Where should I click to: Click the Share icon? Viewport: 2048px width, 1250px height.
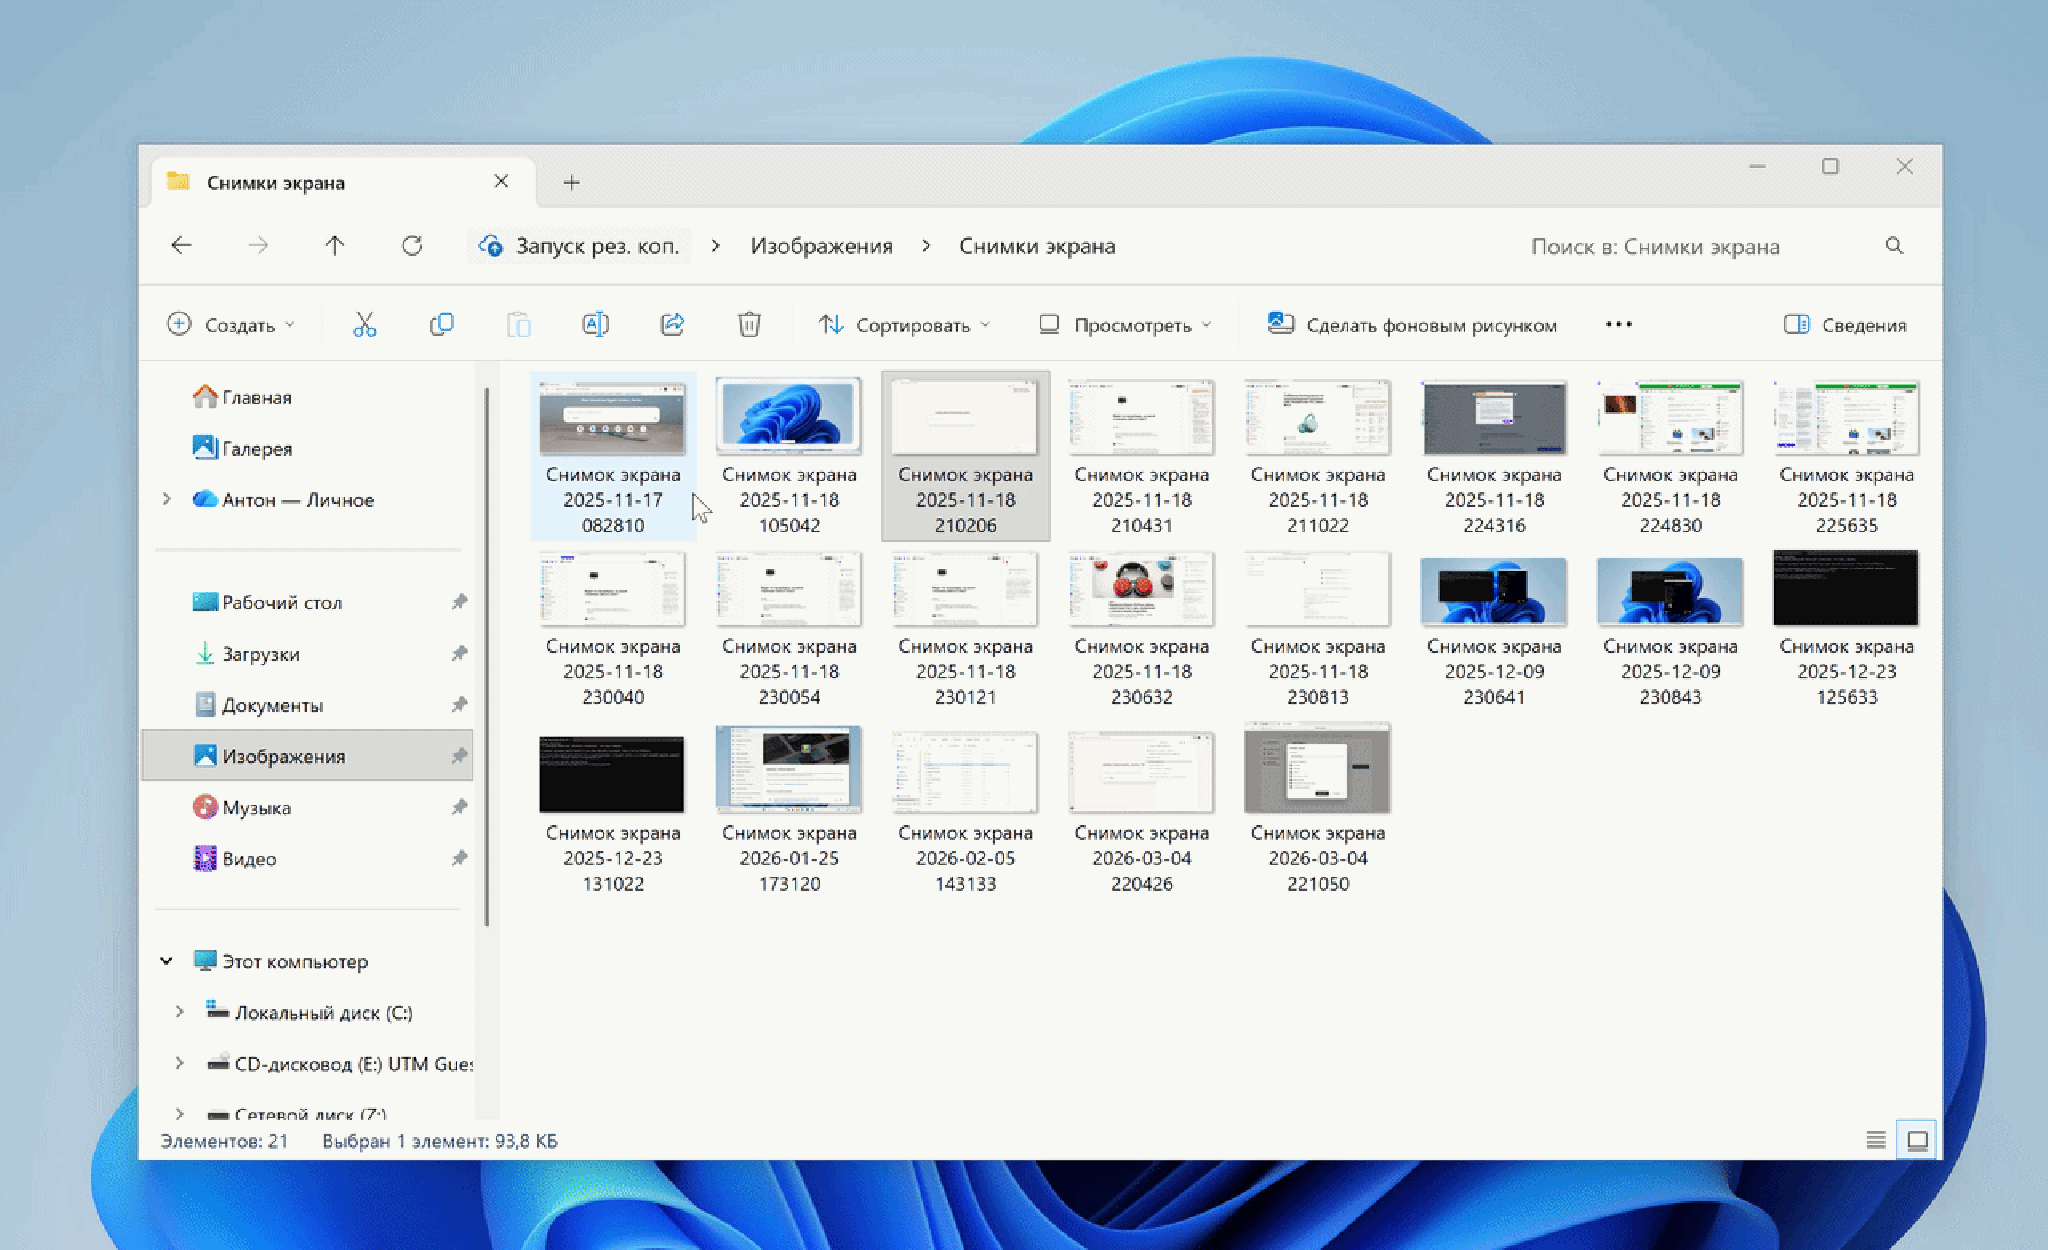(x=672, y=324)
